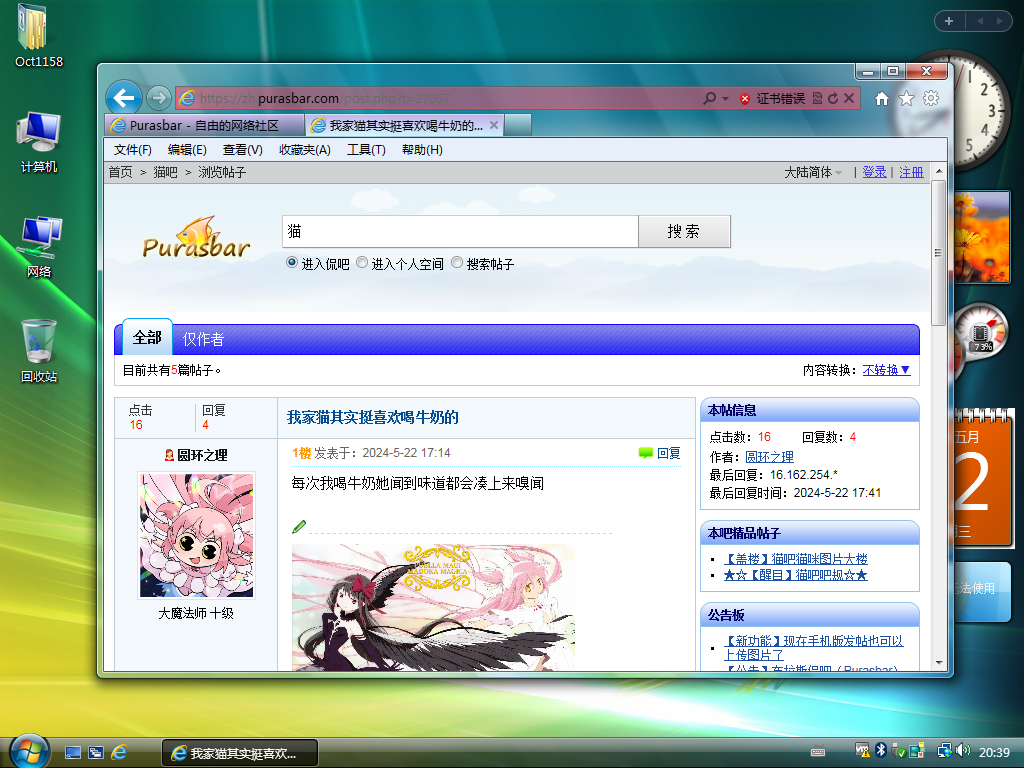Viewport: 1024px width, 768px height.
Task: Switch to the 'Purasbar - 自由的网络社区' tab
Action: [x=204, y=125]
